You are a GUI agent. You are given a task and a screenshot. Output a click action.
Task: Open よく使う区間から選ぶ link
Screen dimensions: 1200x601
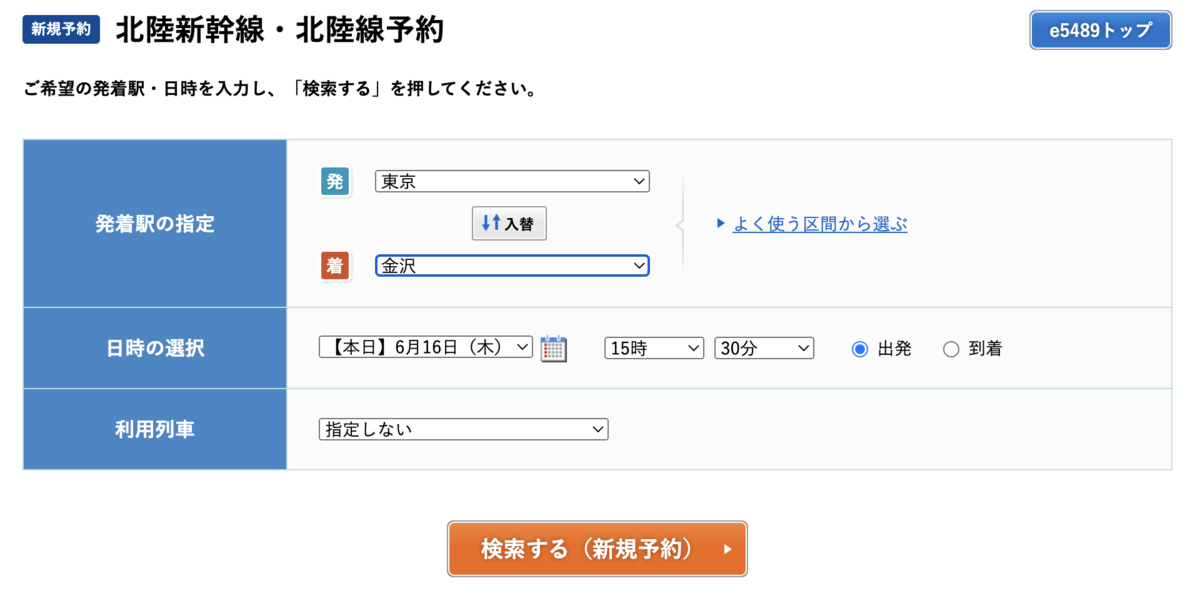pos(820,224)
